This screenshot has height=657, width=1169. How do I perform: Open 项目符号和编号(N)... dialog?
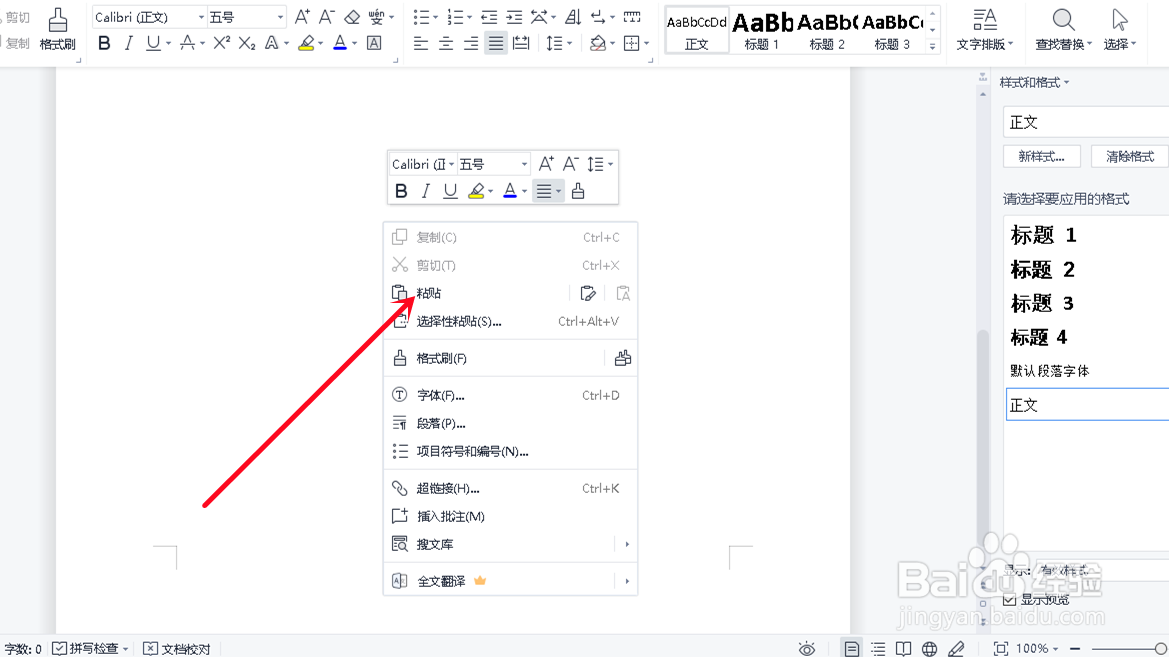pos(510,451)
